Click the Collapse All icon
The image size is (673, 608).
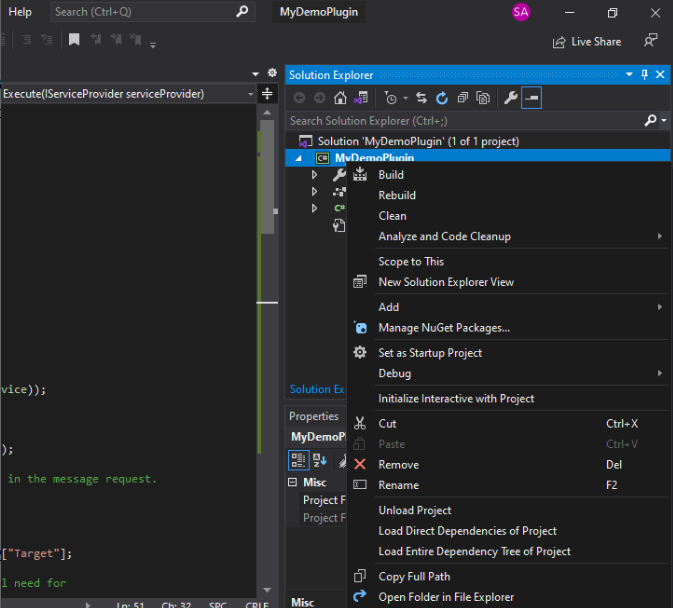coord(462,98)
